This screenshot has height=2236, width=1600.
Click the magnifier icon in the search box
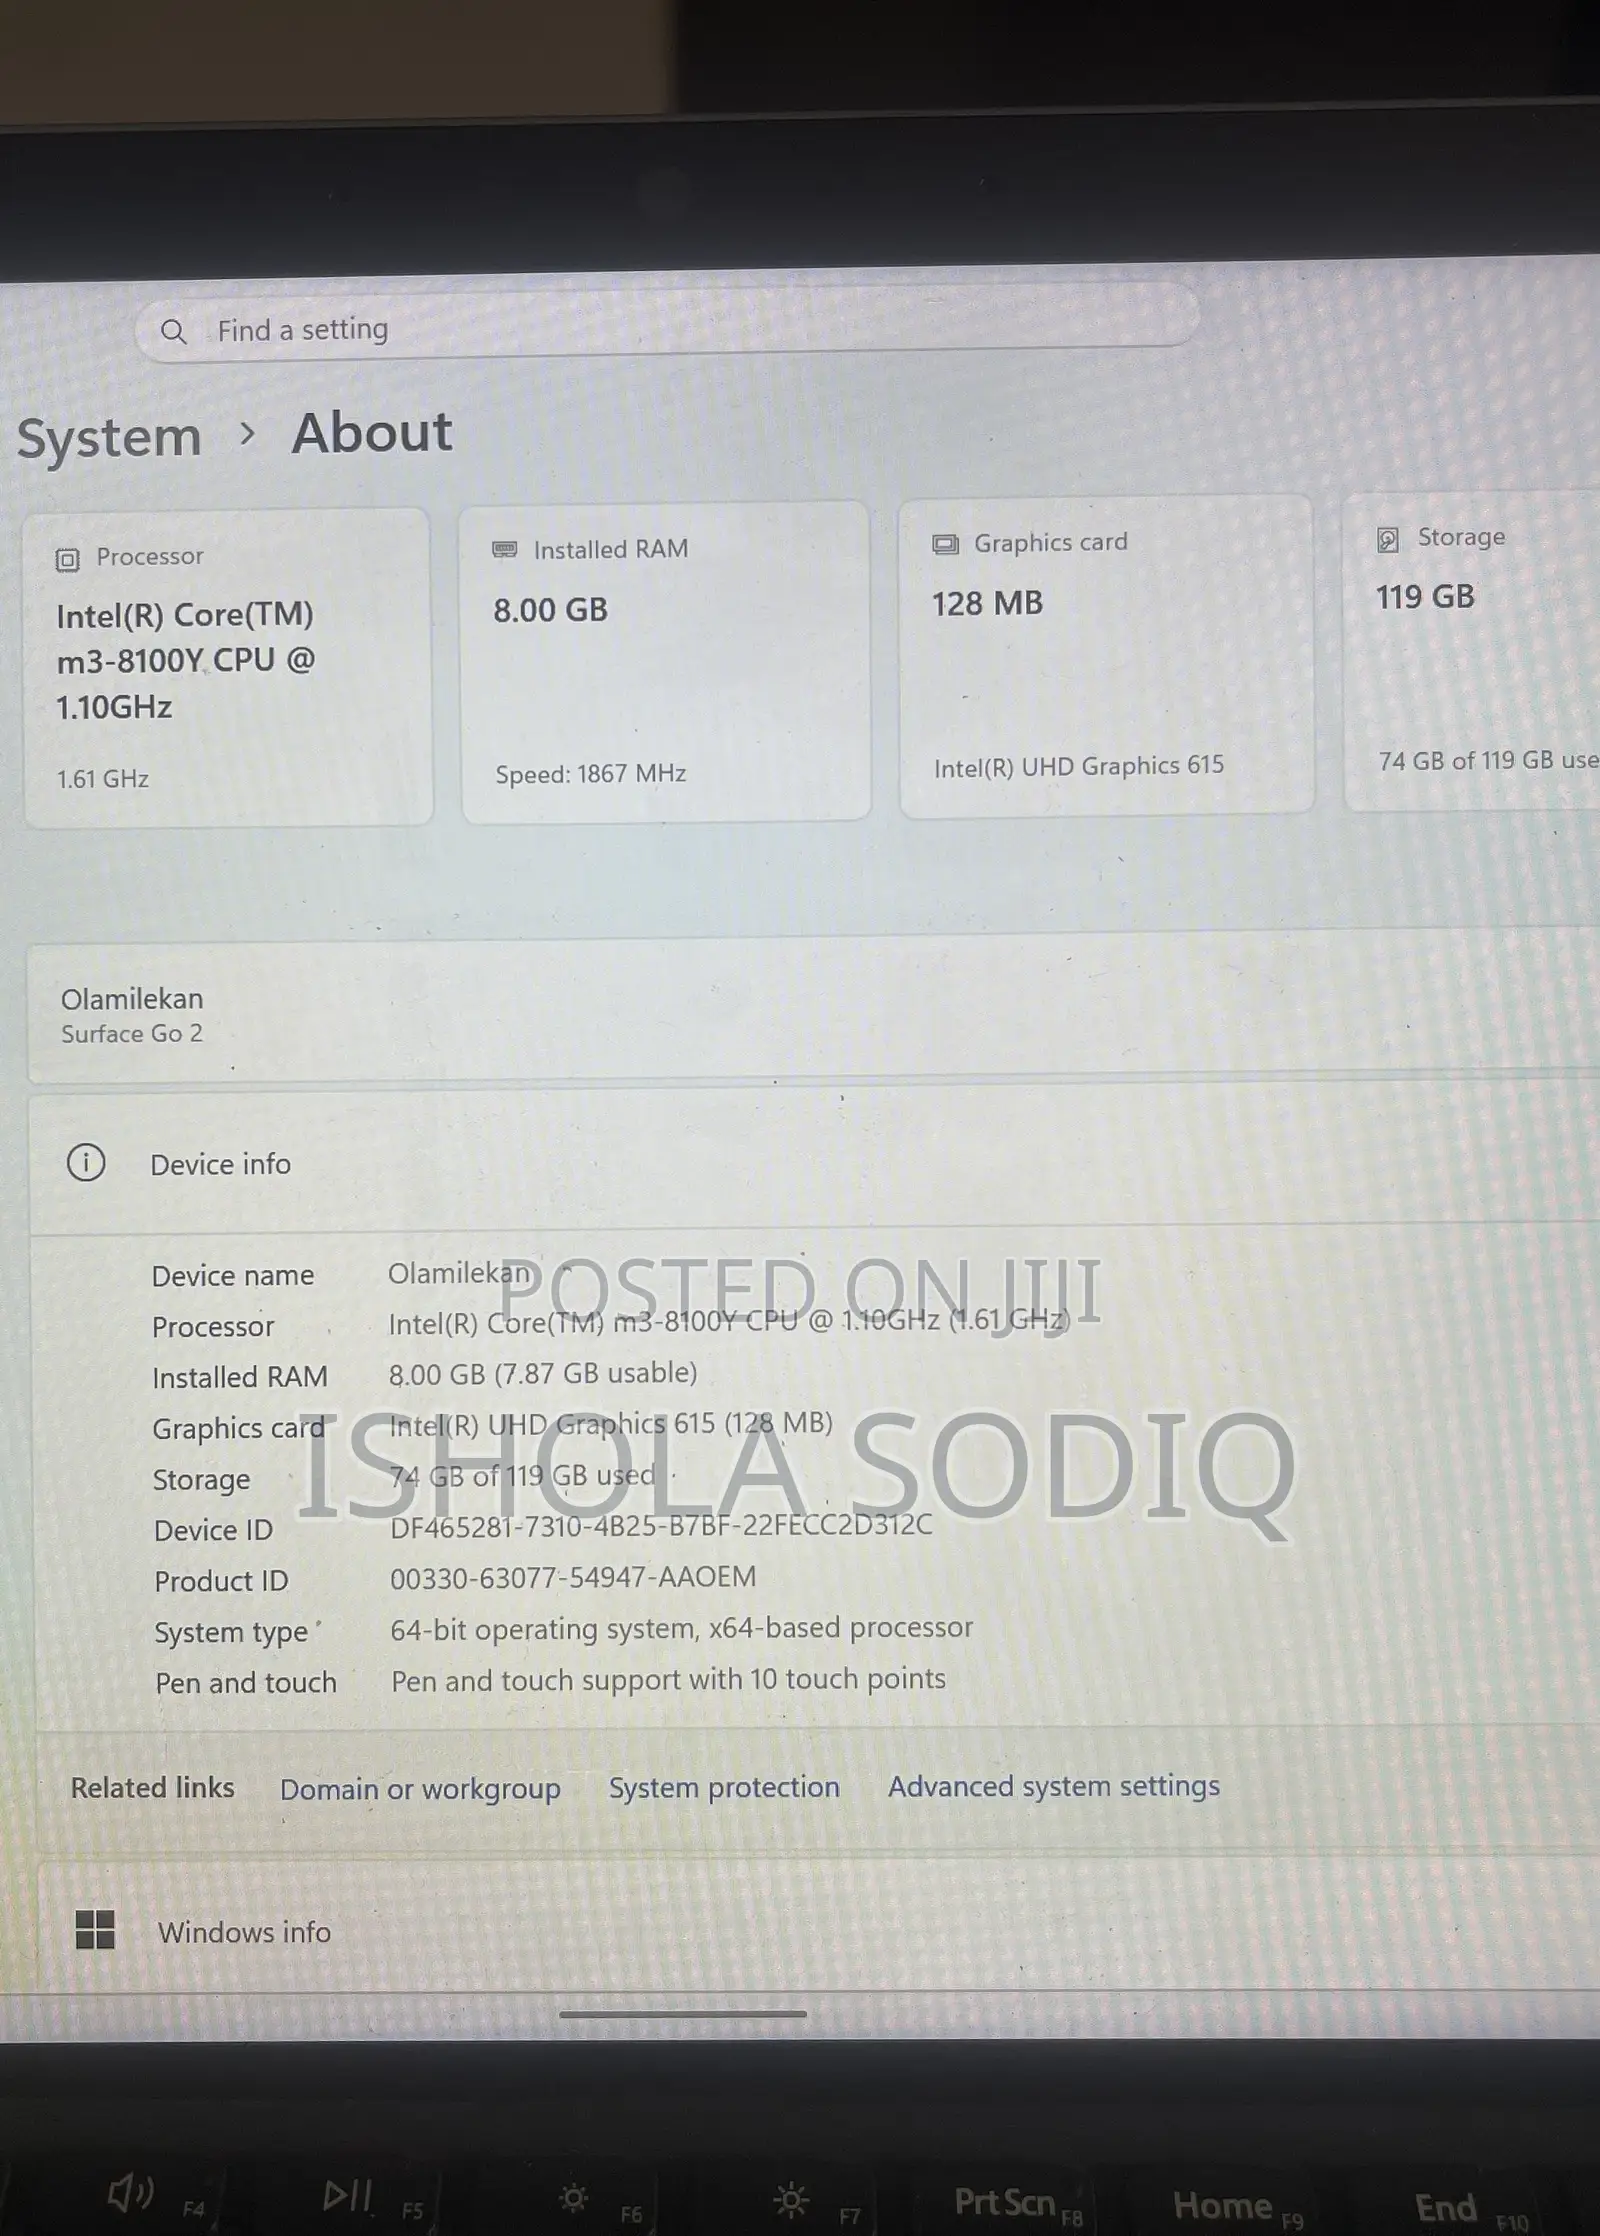point(173,331)
